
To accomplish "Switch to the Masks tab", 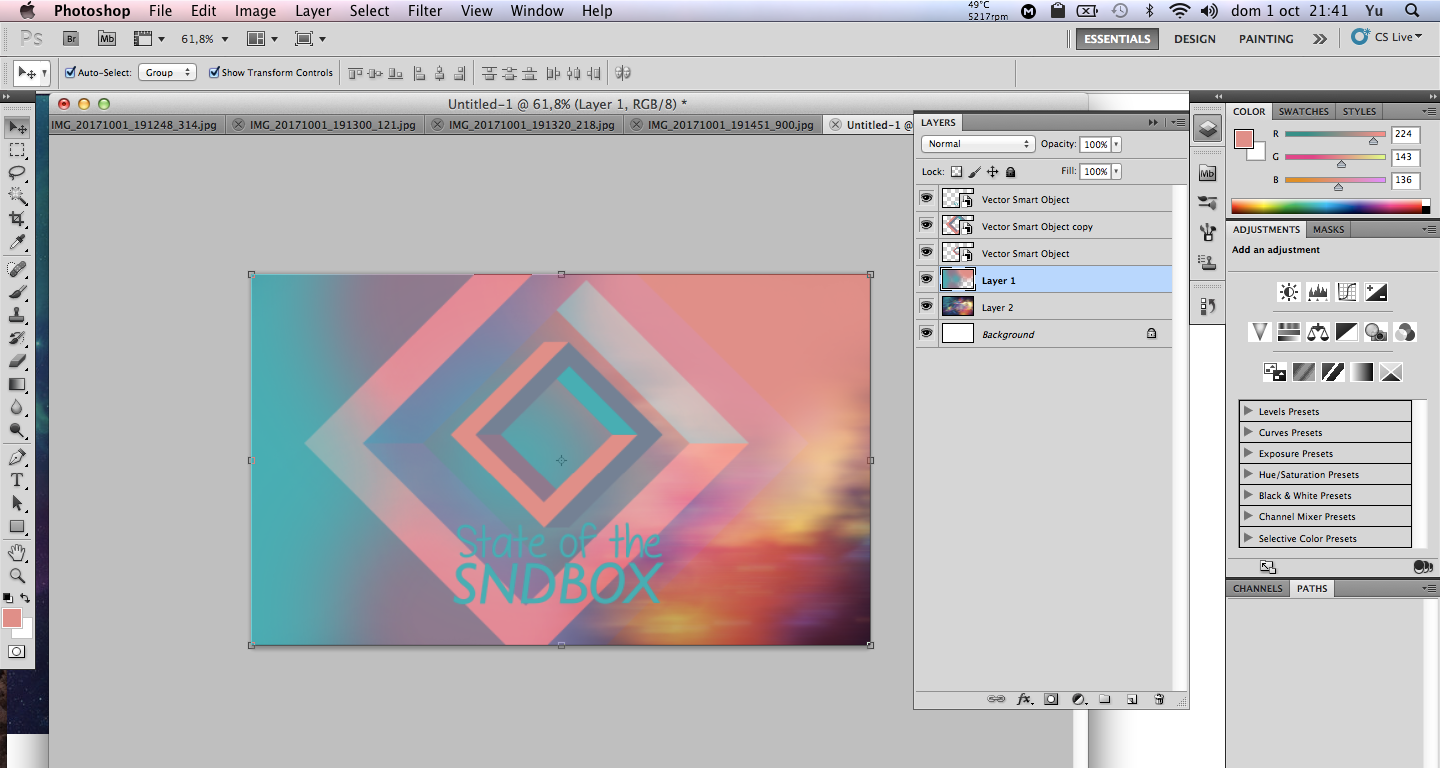I will coord(1328,229).
